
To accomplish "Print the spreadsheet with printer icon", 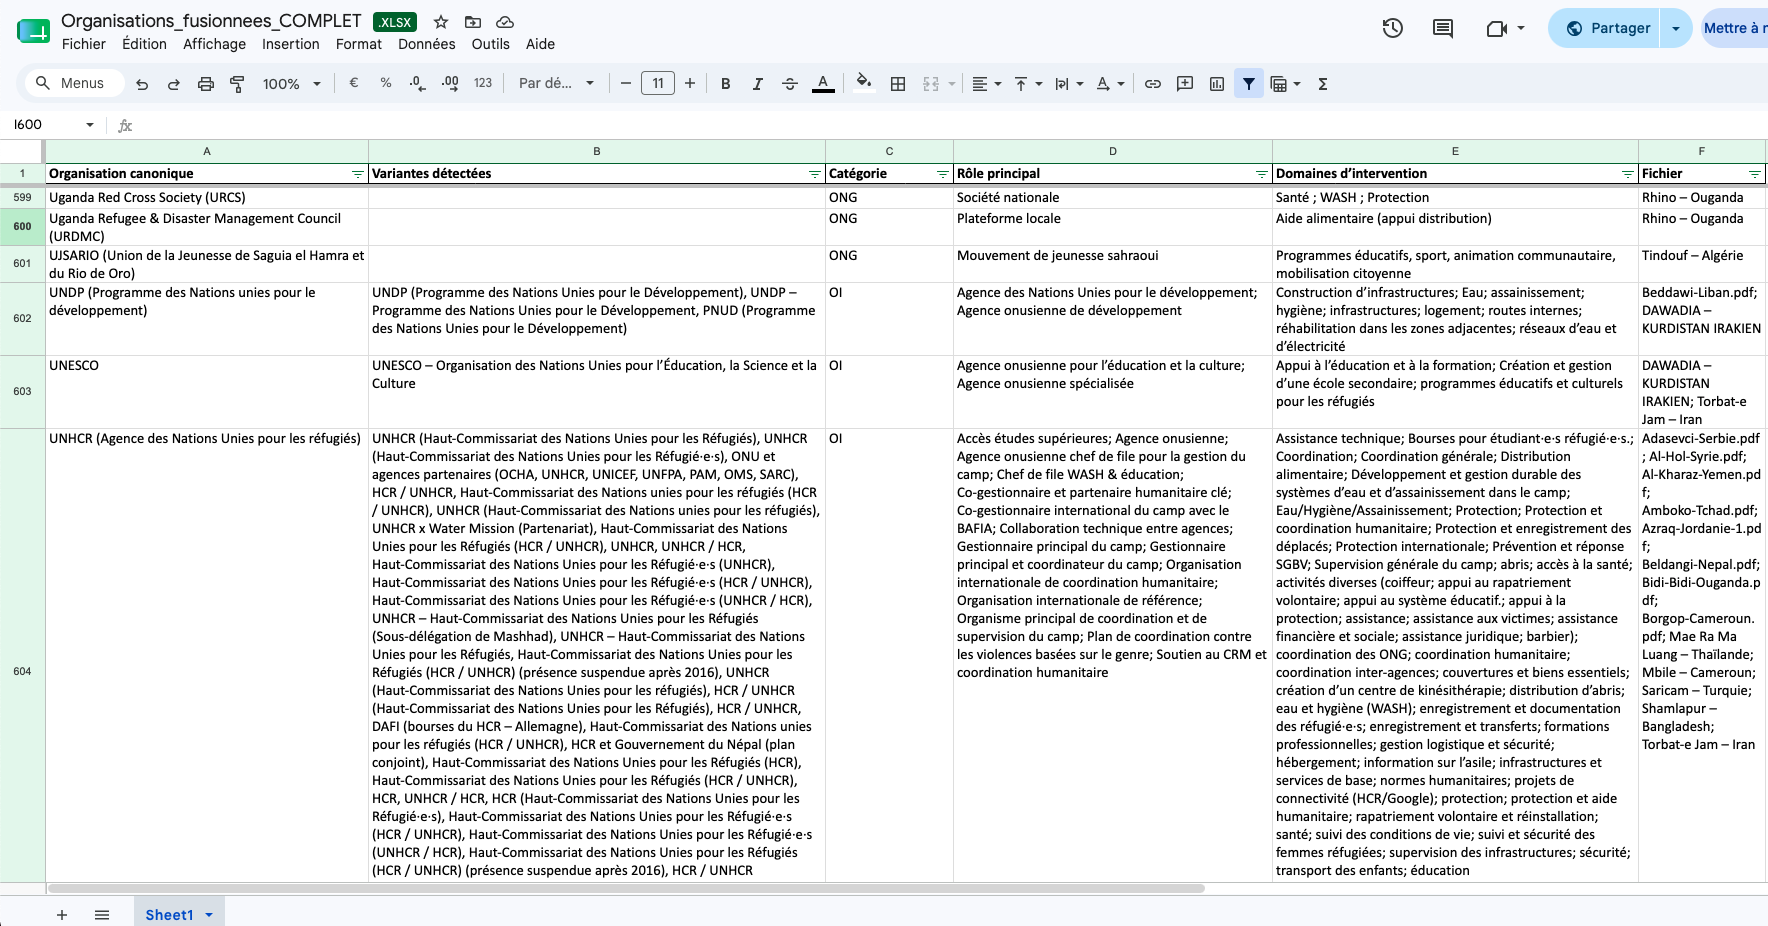I will pos(206,84).
